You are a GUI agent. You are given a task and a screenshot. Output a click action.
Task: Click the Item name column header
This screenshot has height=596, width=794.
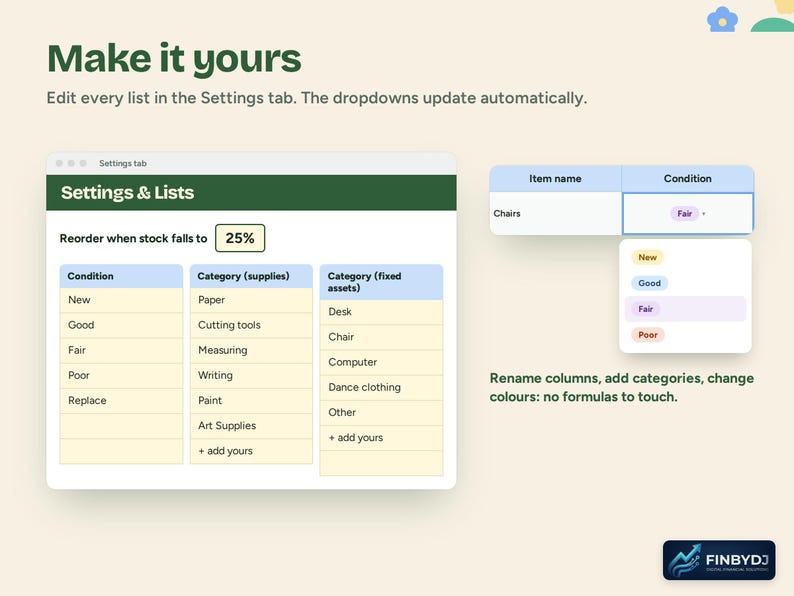pyautogui.click(x=555, y=179)
